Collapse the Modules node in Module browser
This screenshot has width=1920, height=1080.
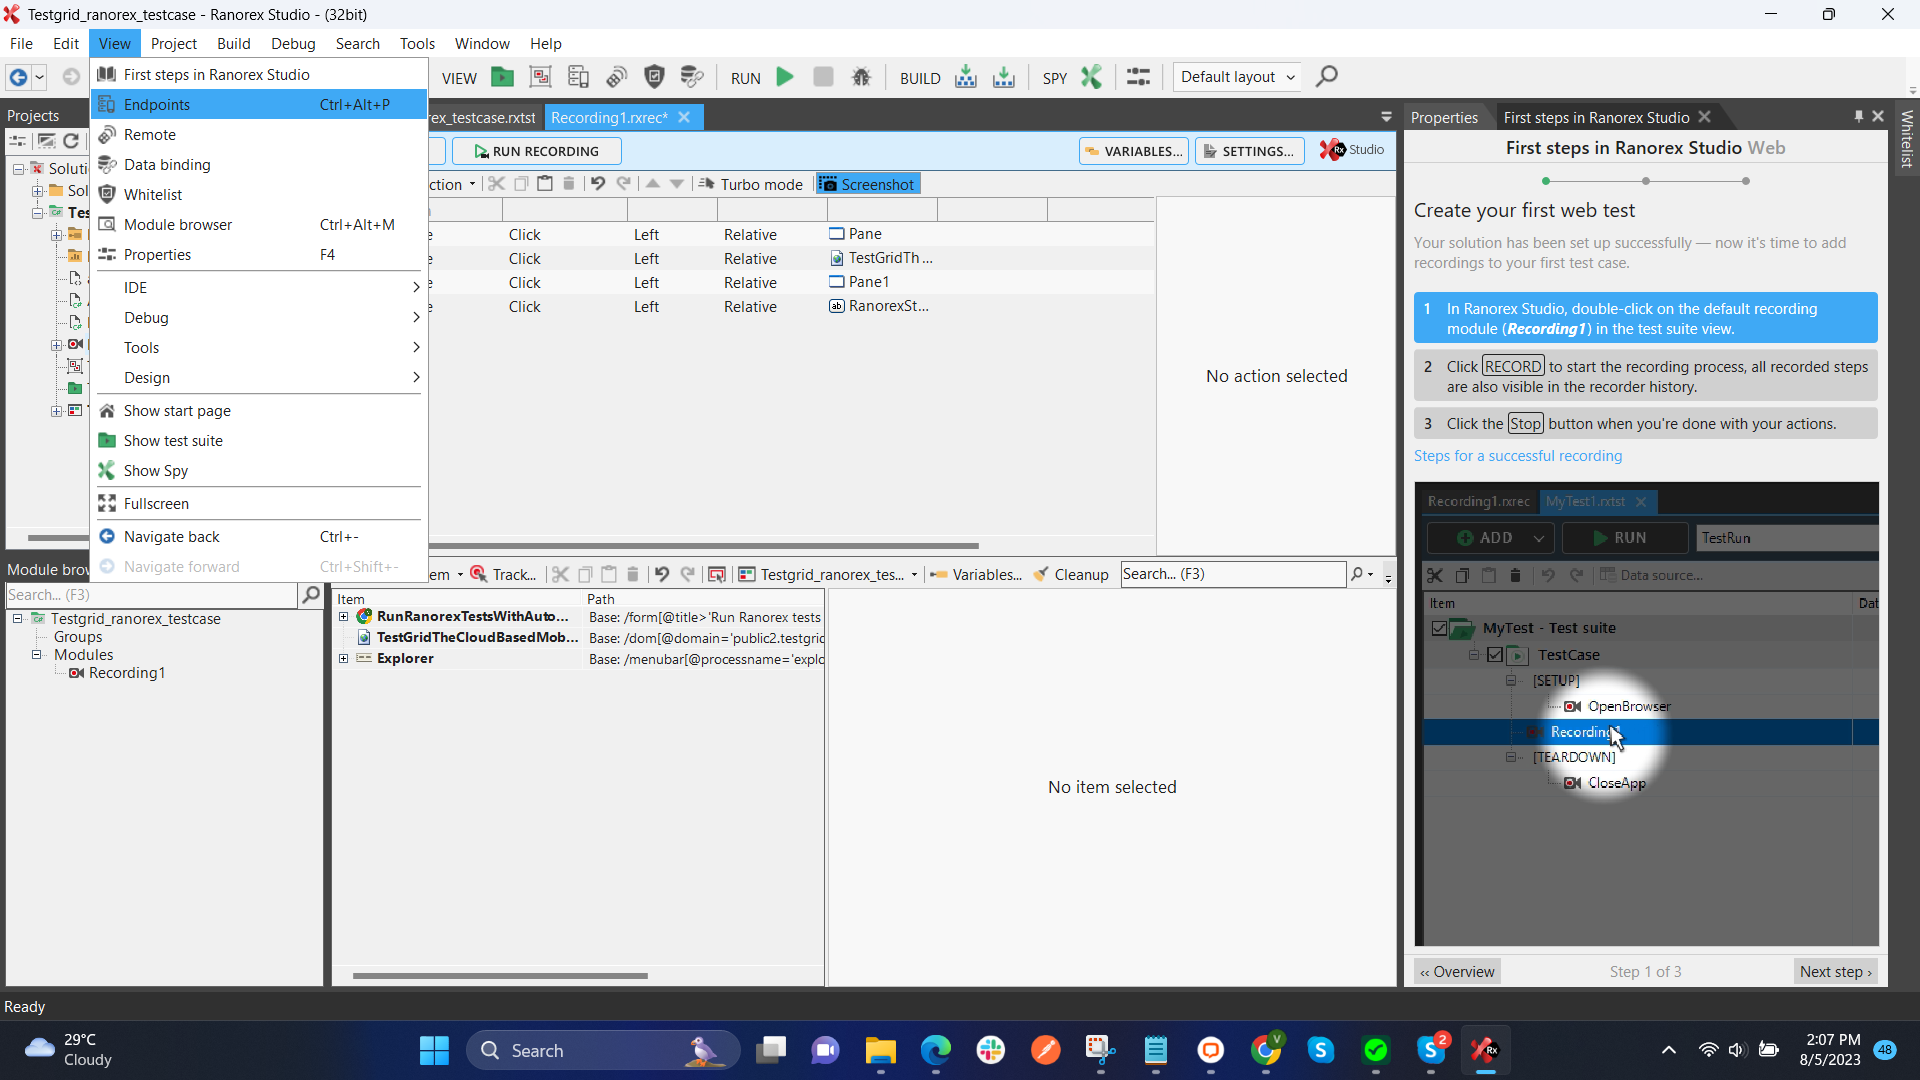click(x=37, y=655)
